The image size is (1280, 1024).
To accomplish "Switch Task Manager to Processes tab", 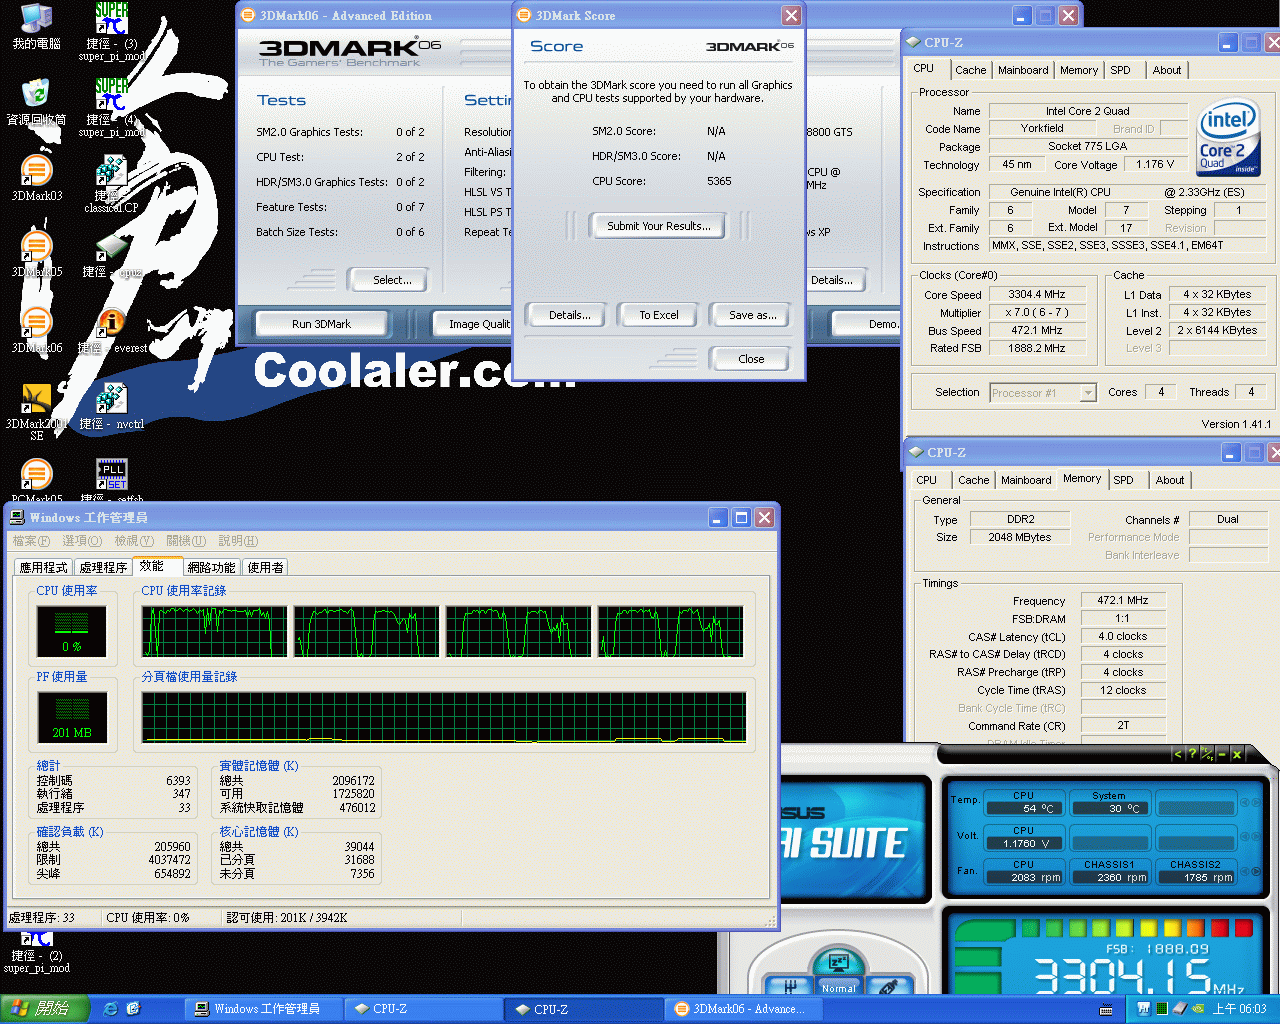I will pyautogui.click(x=103, y=567).
